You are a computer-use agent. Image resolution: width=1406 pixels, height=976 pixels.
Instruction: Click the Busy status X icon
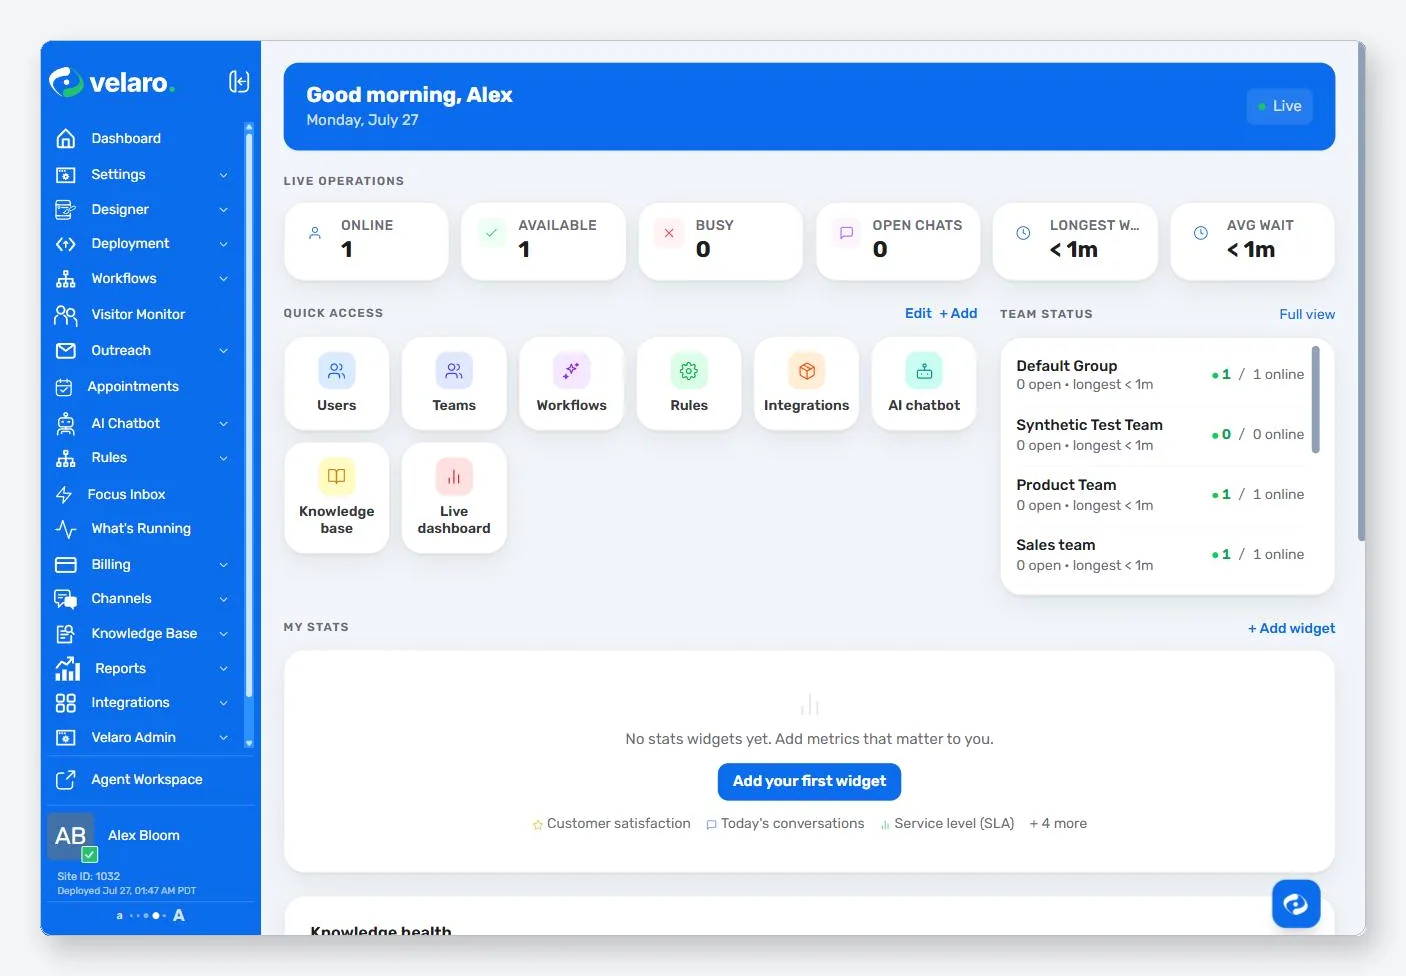coord(669,233)
